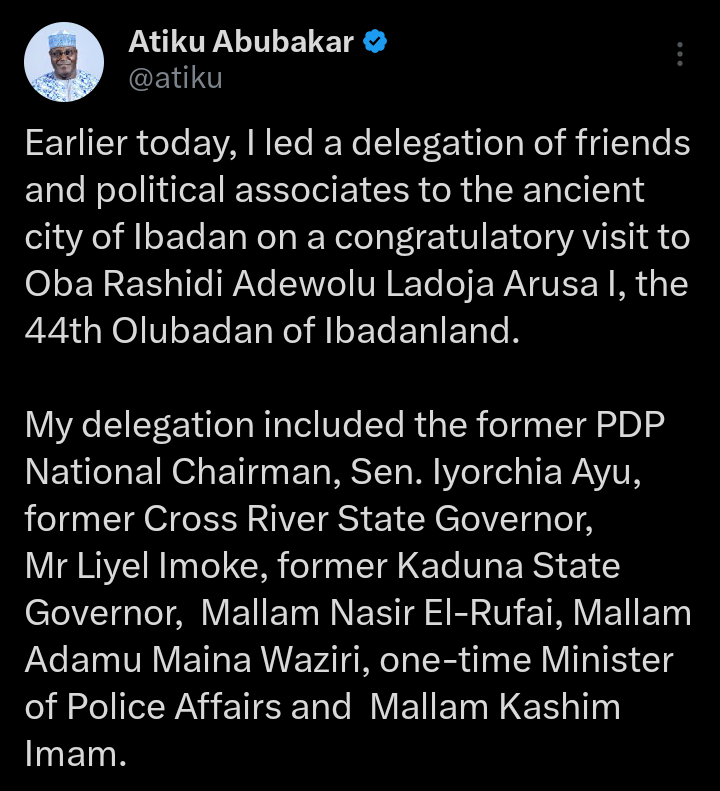
Task: Open Atiku Abubakar's profile picture
Action: (x=62, y=62)
